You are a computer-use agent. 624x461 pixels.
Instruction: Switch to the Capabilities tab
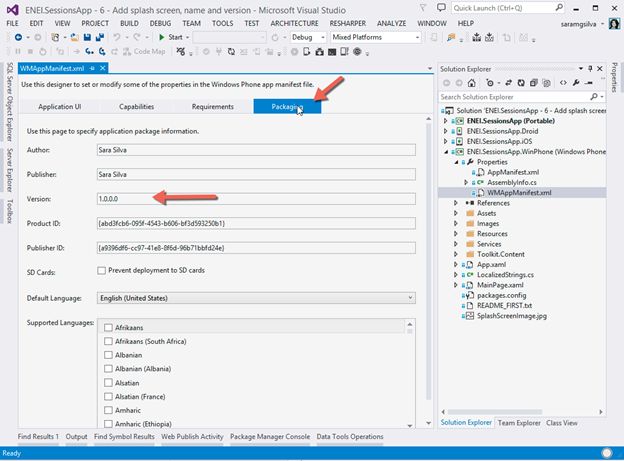coord(136,106)
